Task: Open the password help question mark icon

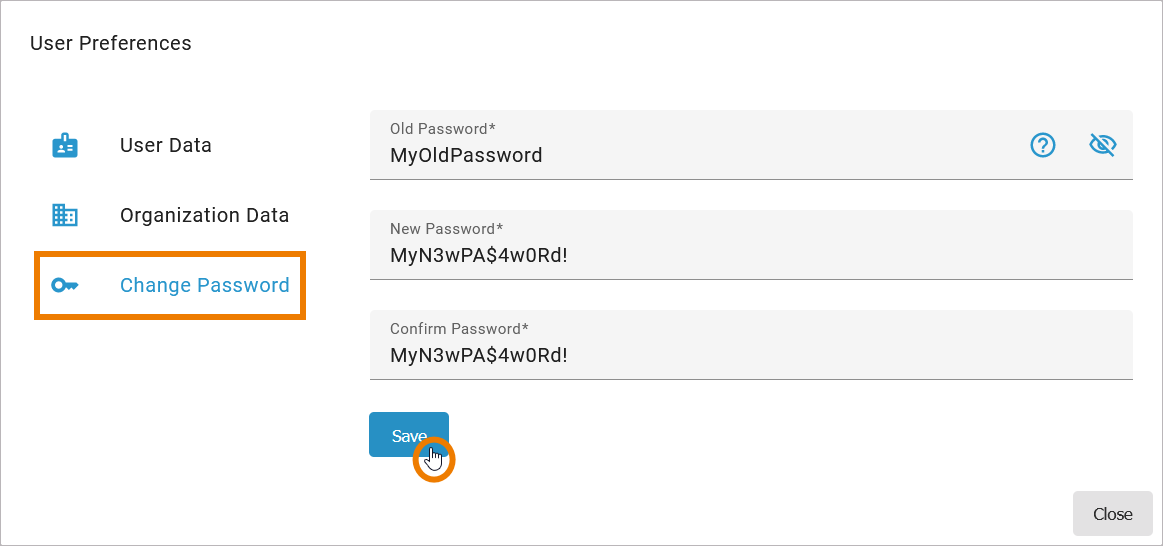Action: [1043, 146]
